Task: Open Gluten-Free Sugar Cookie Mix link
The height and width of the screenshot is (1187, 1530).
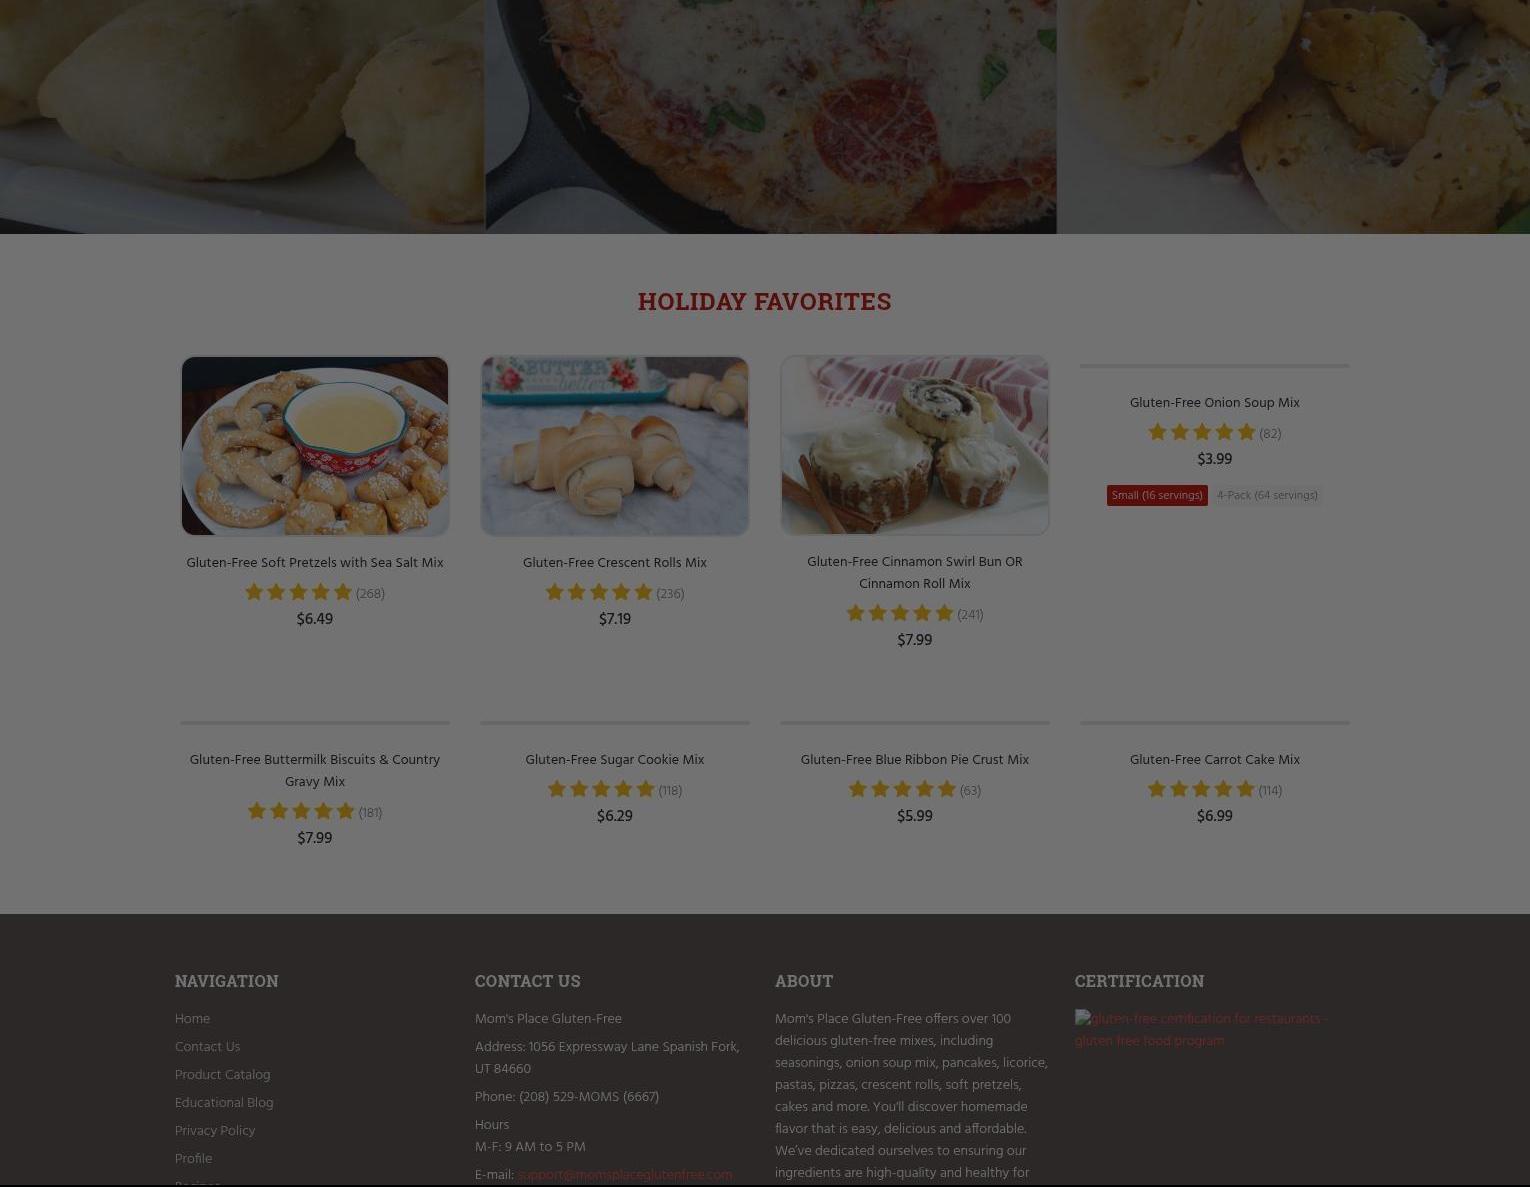Action: [x=615, y=760]
